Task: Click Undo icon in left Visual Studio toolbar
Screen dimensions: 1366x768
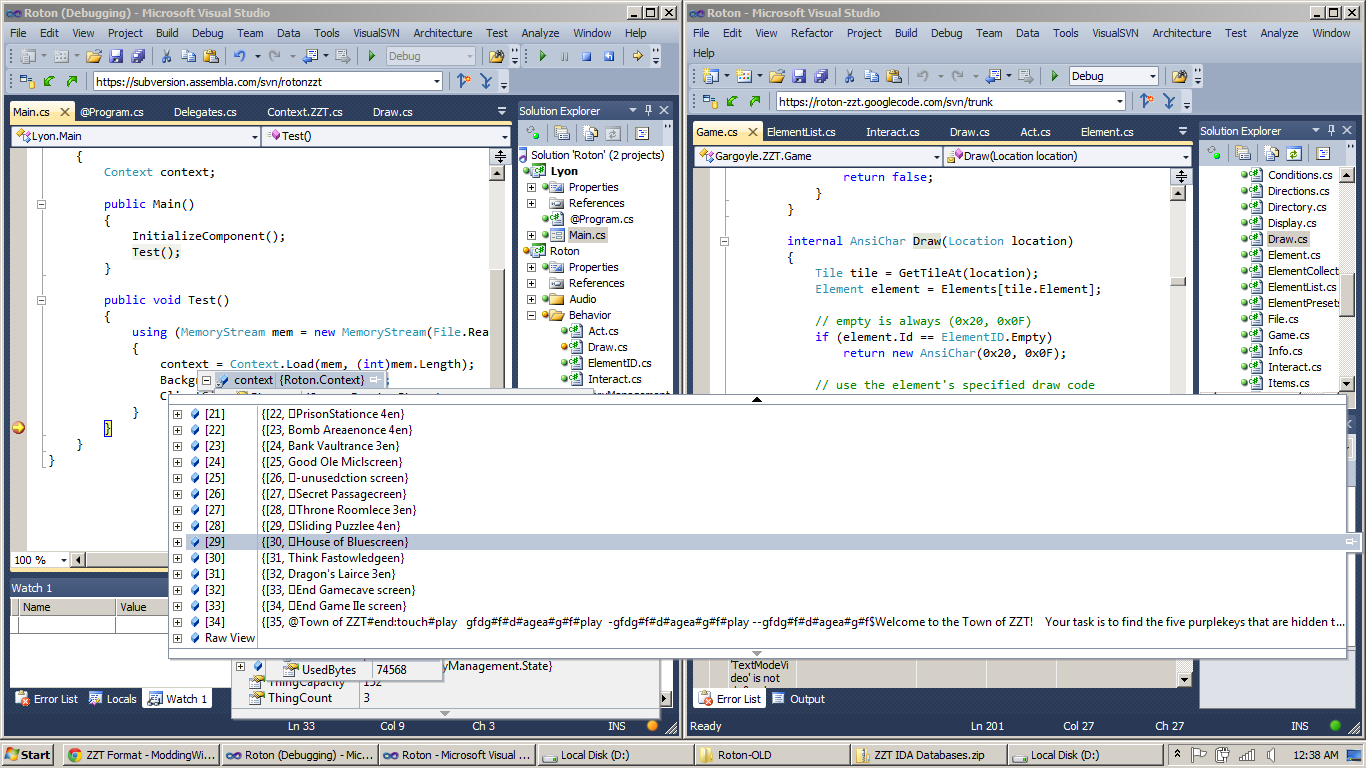Action: point(240,56)
